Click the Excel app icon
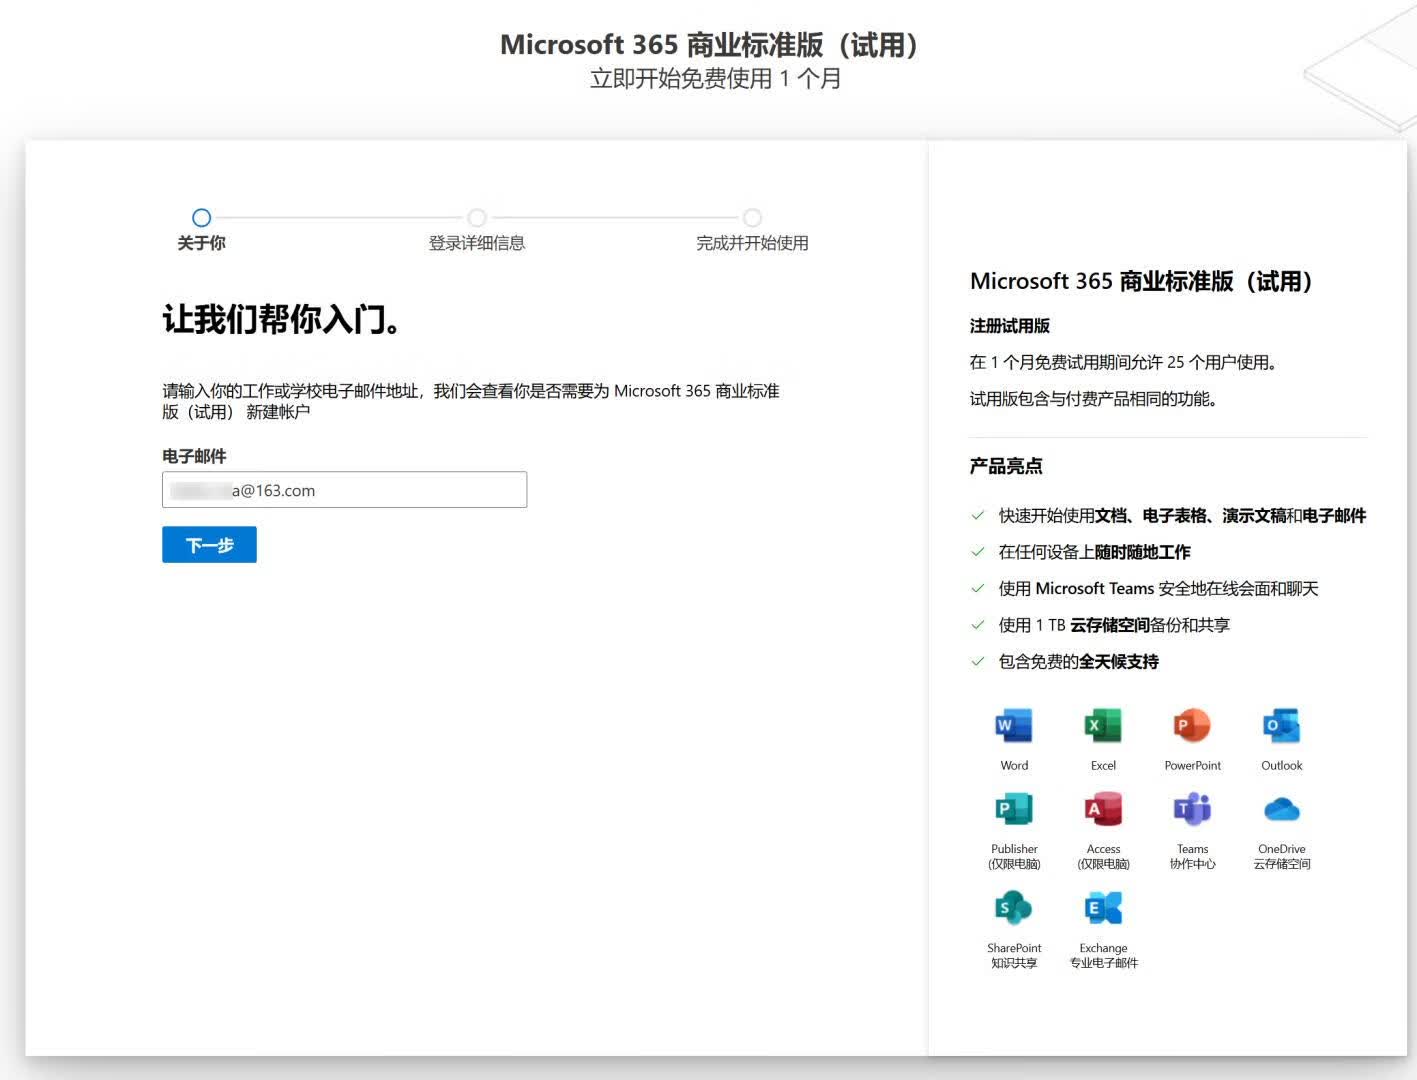 click(x=1103, y=726)
